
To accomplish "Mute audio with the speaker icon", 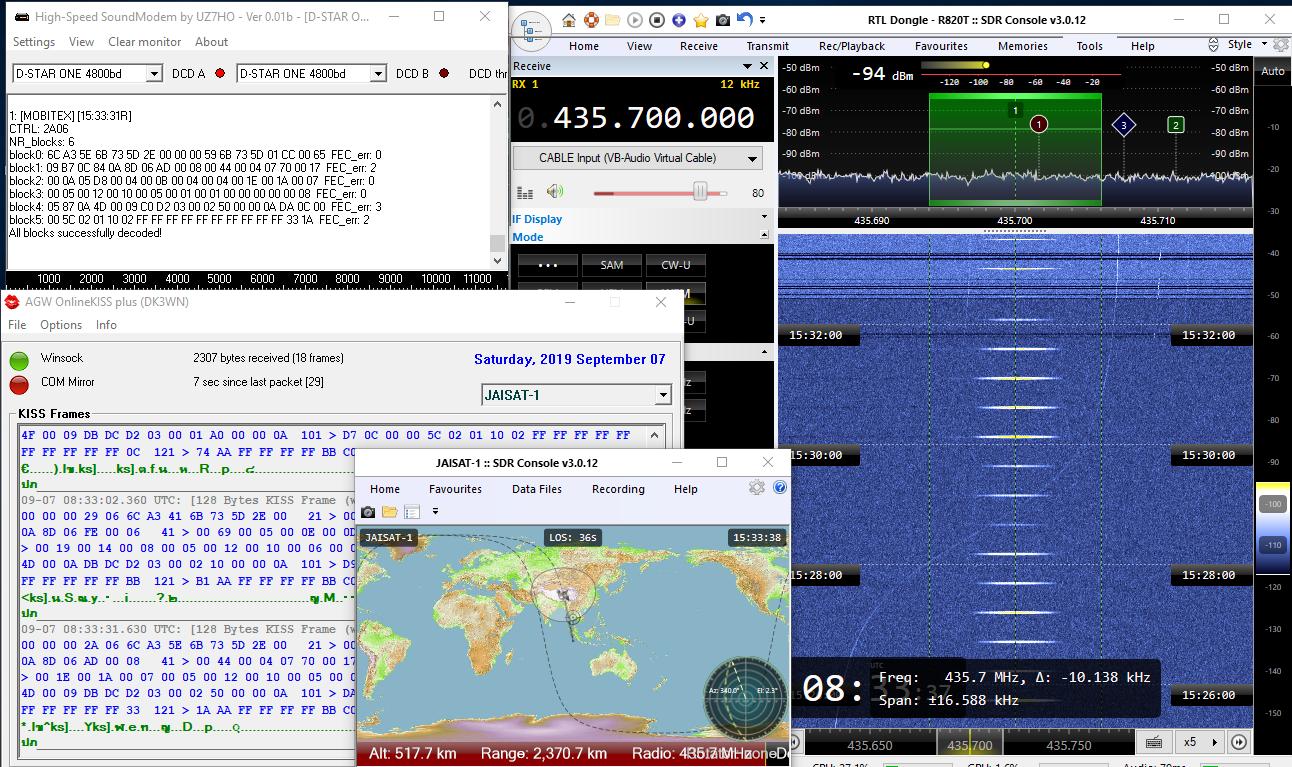I will 555,192.
